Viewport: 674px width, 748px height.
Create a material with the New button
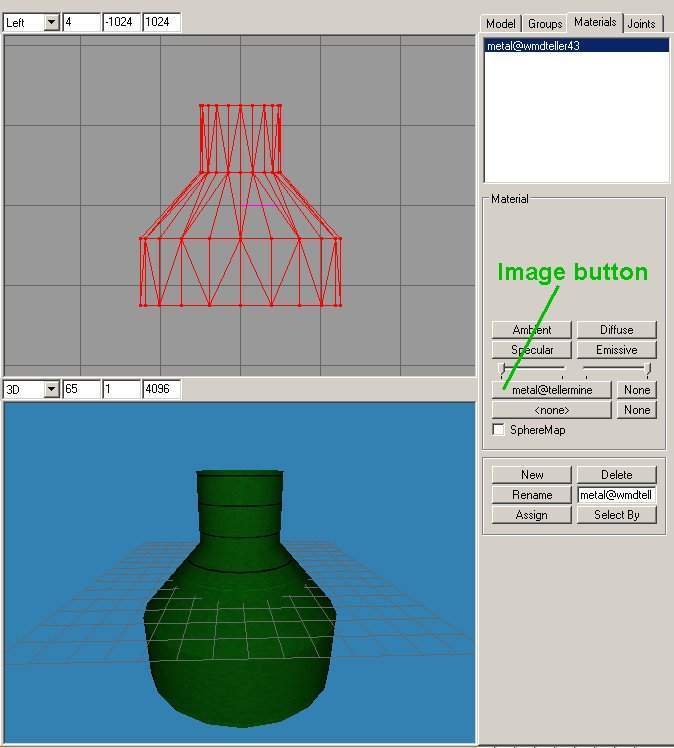point(531,475)
